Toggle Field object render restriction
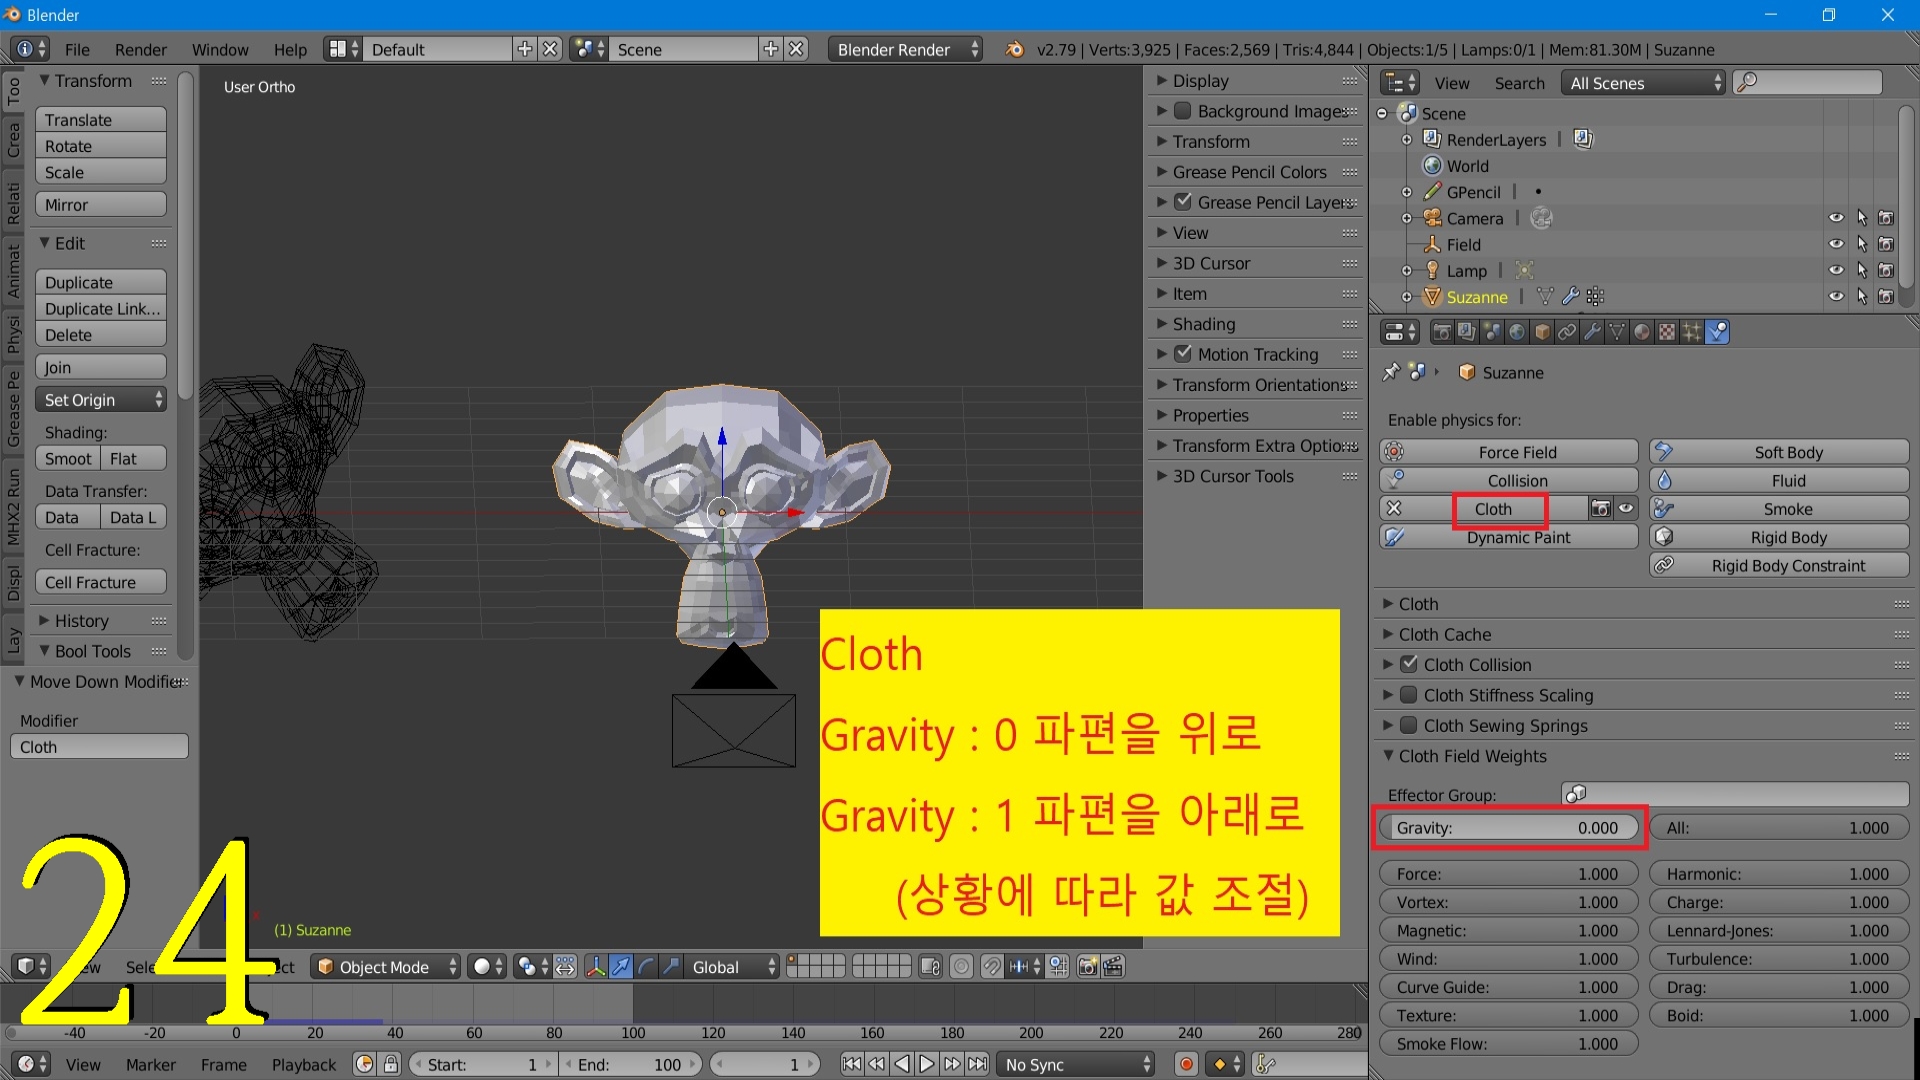 point(1886,245)
